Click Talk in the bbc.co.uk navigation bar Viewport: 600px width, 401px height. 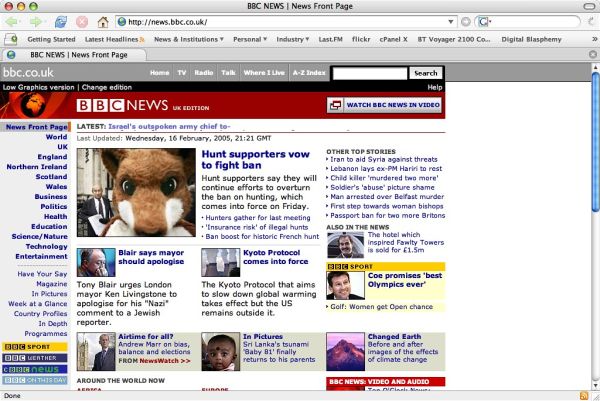228,73
